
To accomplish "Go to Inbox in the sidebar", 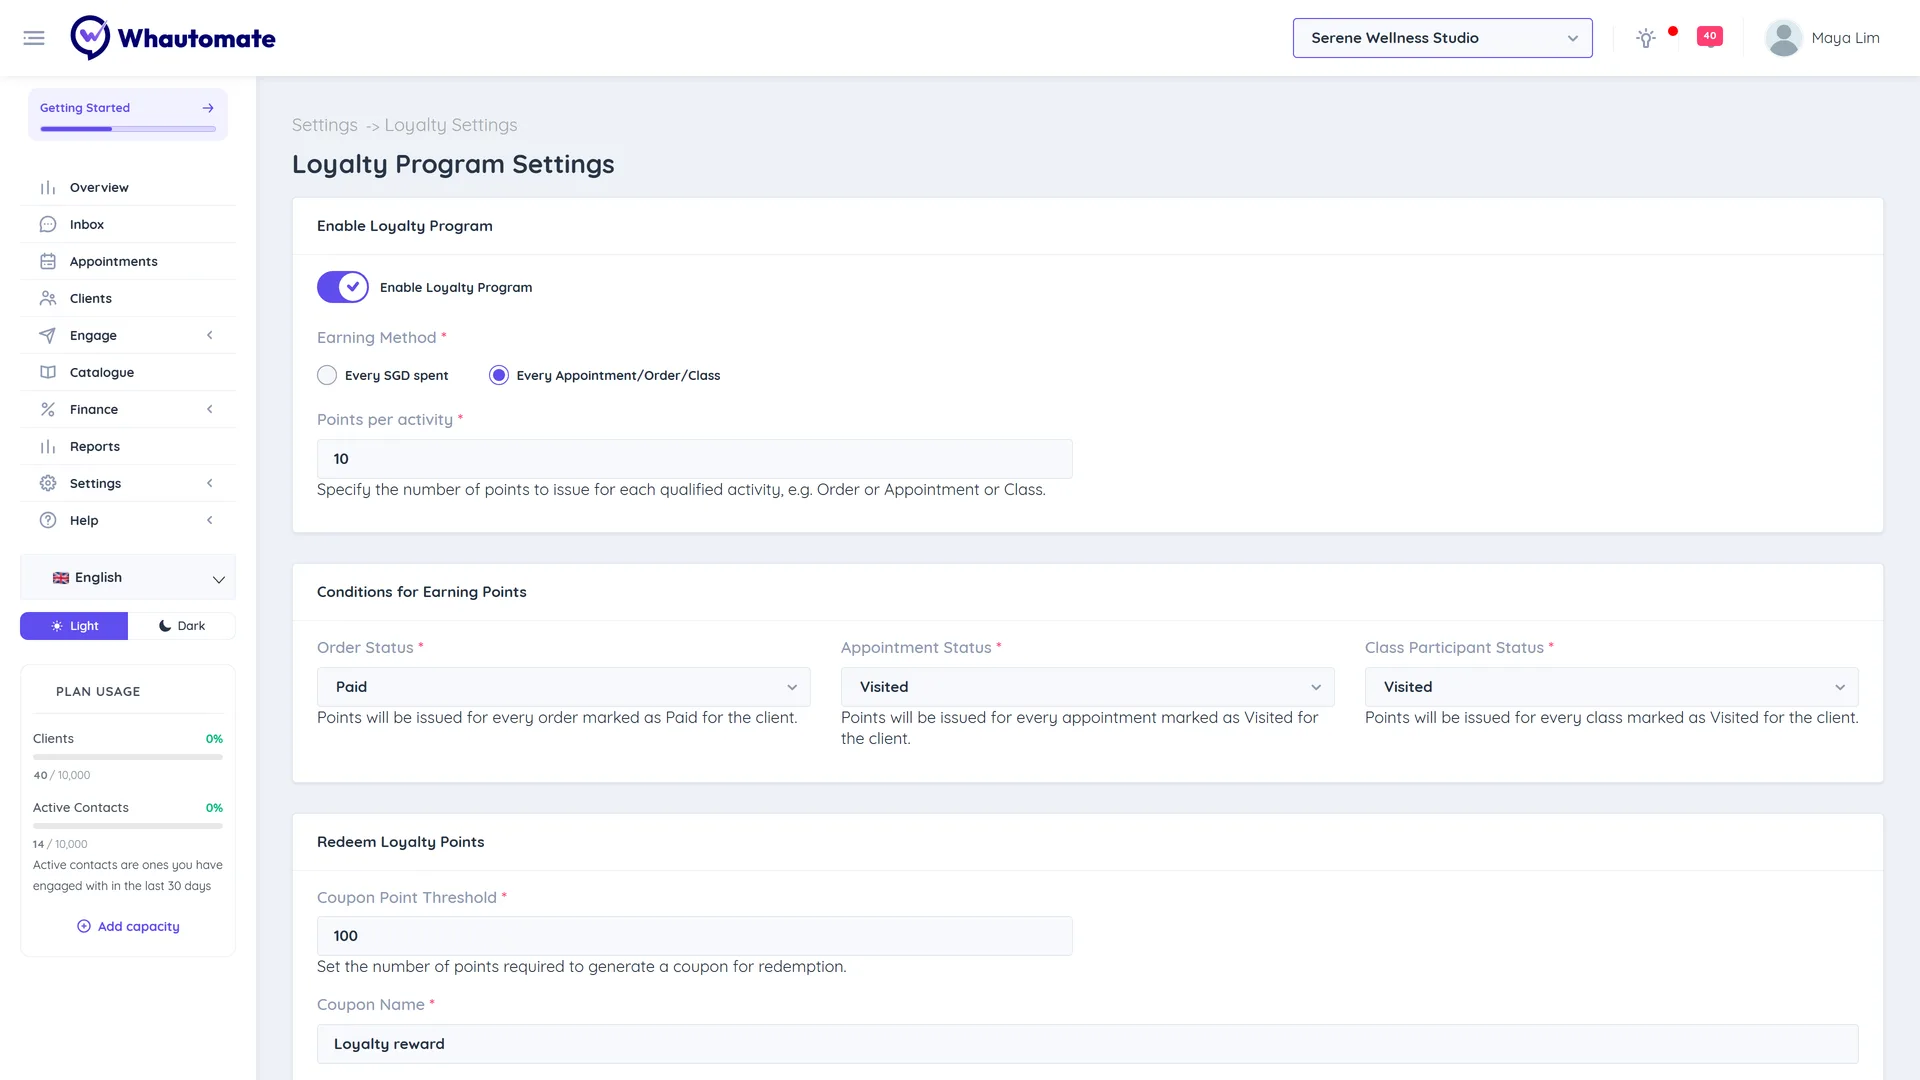I will click(x=128, y=225).
